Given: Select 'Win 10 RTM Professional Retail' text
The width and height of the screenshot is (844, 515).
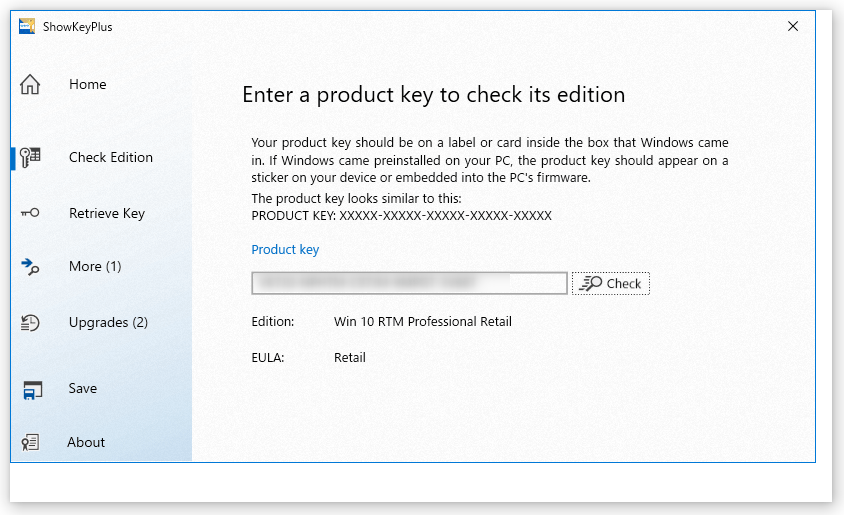Looking at the screenshot, I should (423, 322).
